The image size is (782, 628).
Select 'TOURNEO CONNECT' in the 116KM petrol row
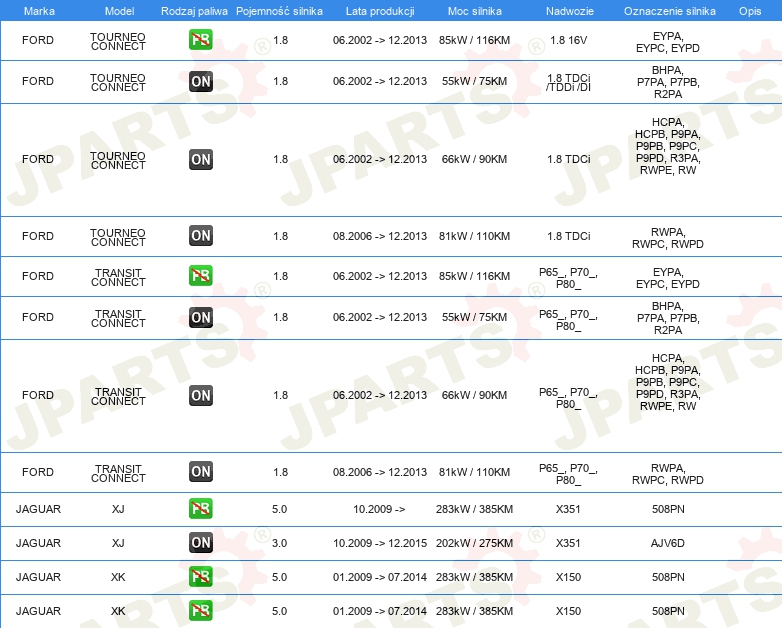(x=118, y=41)
